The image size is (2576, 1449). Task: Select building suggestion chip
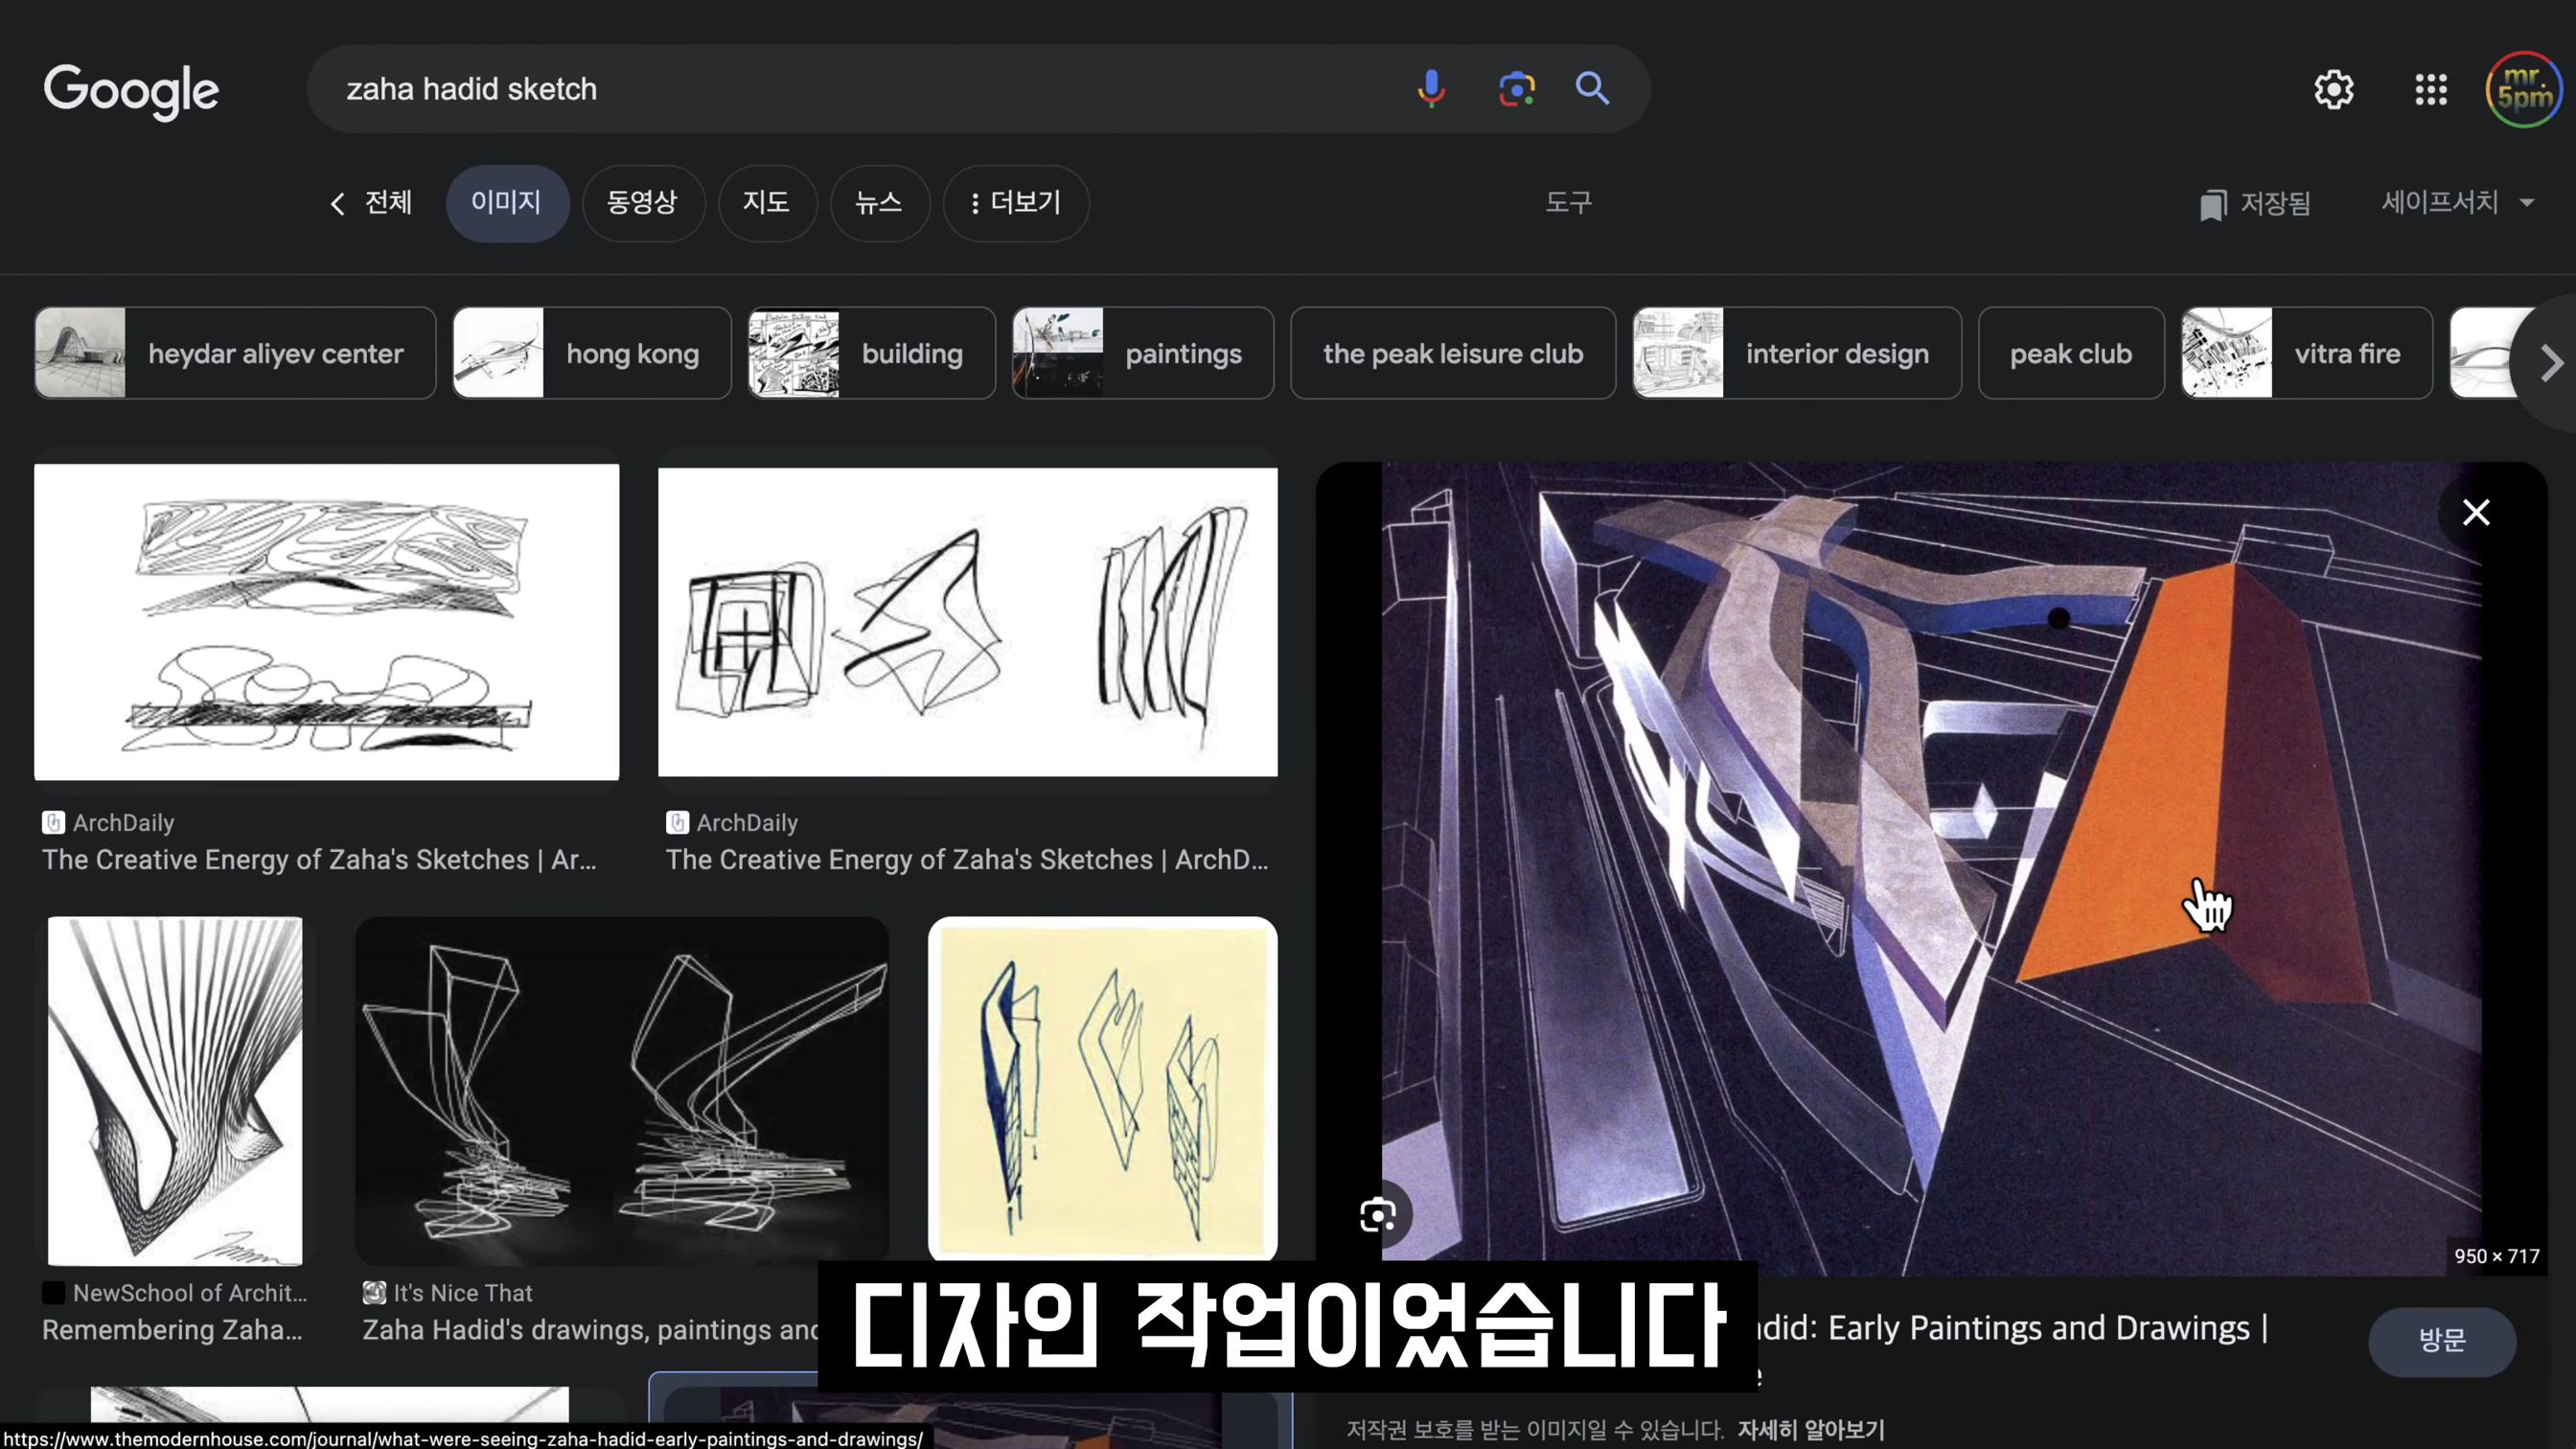871,353
